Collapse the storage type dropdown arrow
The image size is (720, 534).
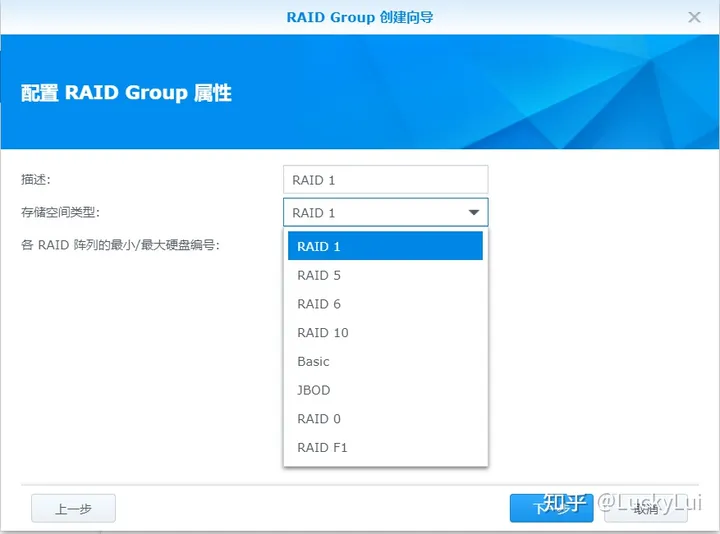tap(474, 212)
